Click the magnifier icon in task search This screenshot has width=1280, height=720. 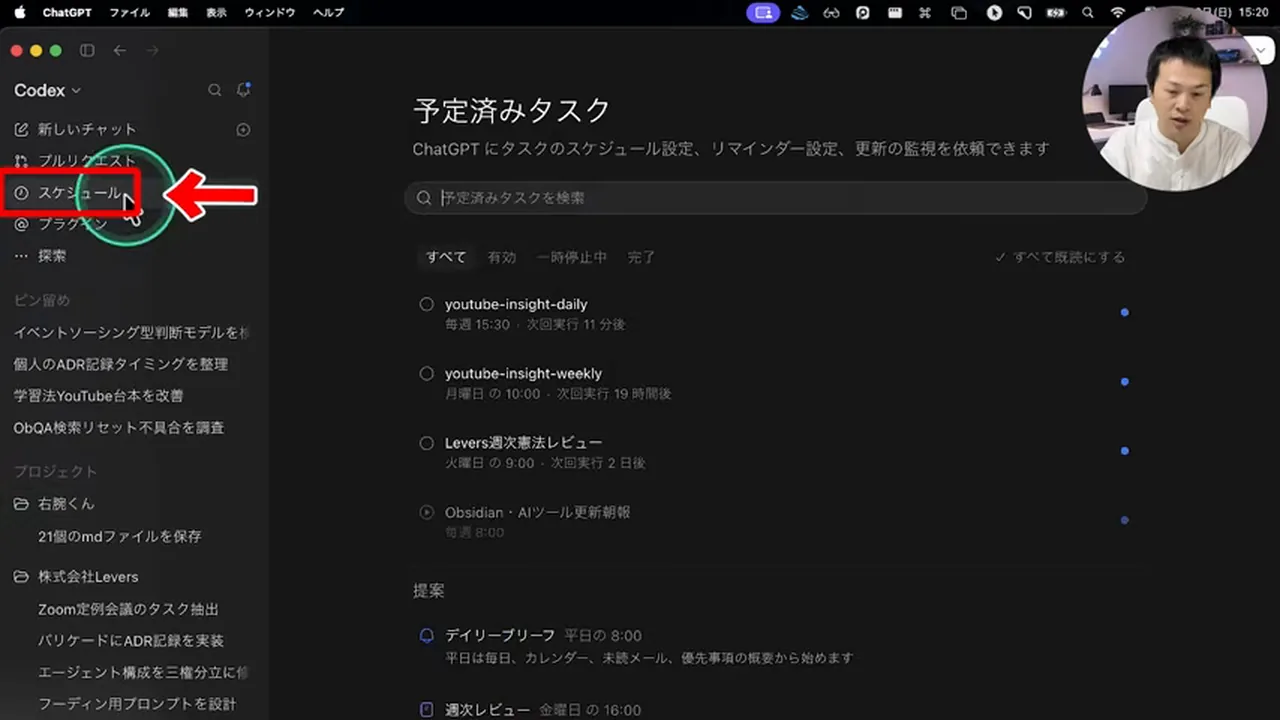coord(424,198)
